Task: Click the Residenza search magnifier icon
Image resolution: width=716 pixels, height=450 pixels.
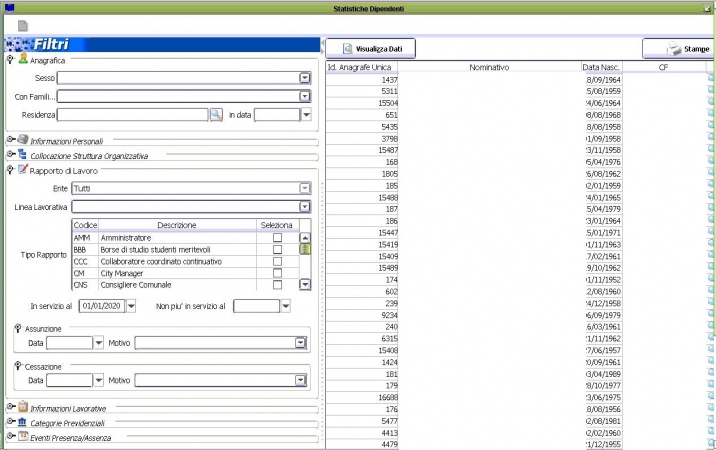Action: (x=215, y=115)
